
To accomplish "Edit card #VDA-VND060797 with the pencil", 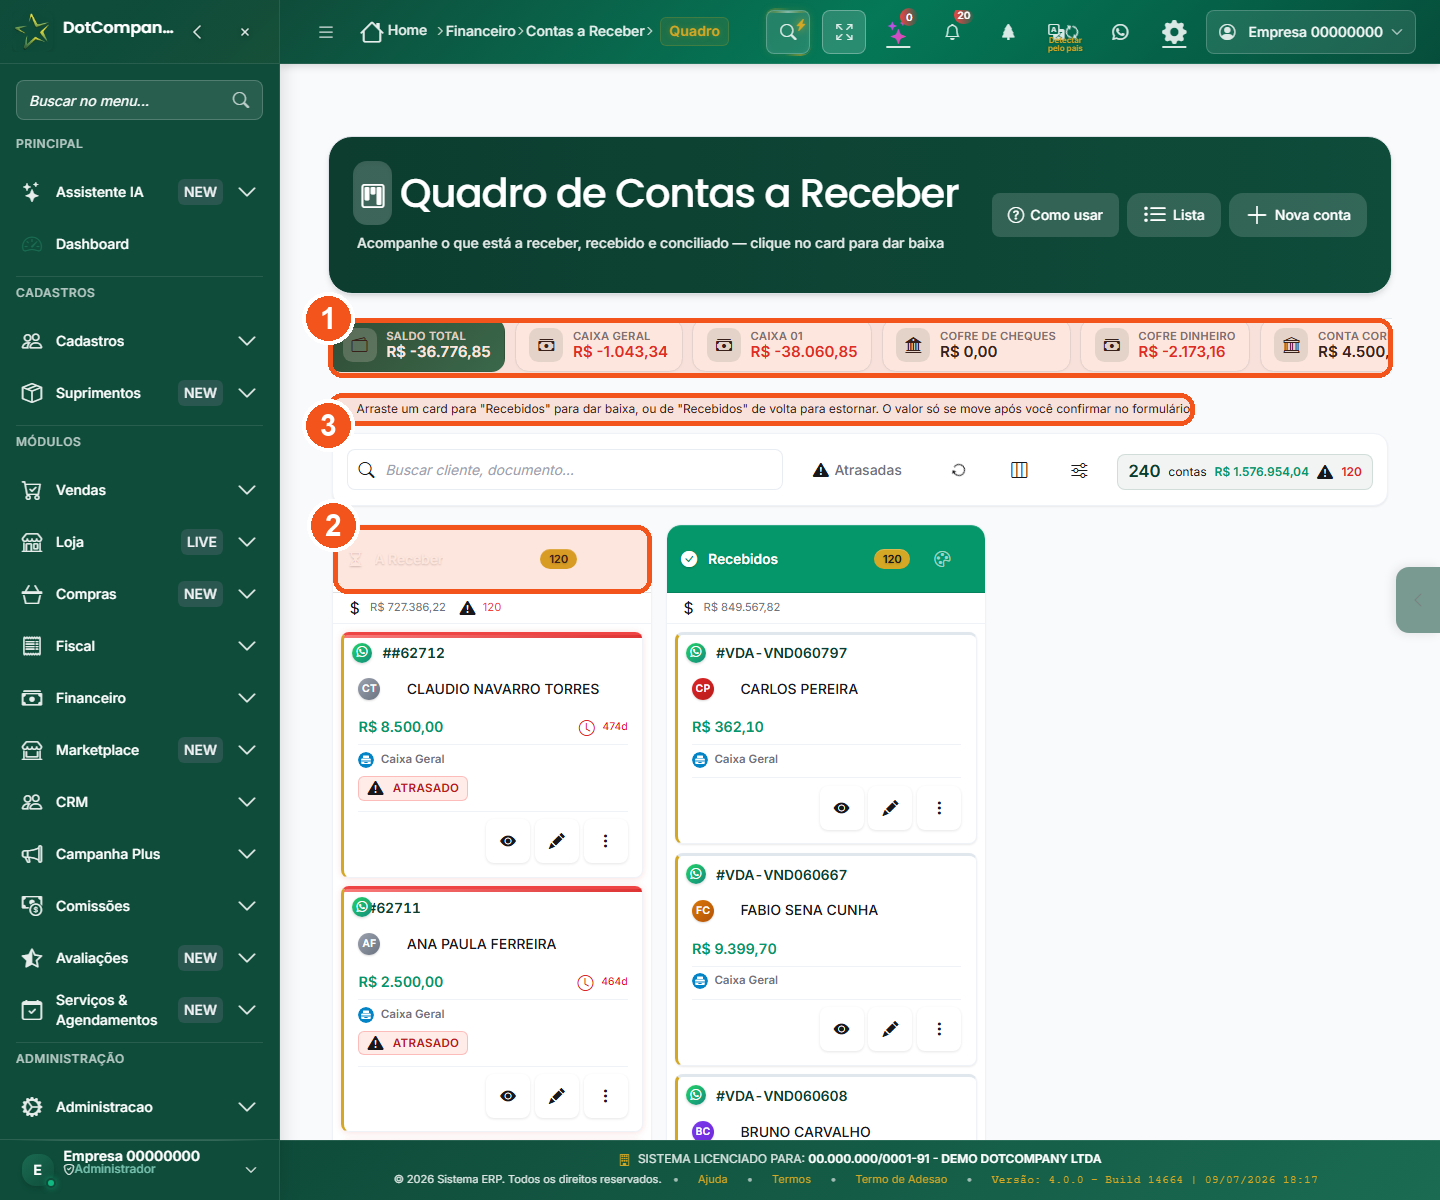I will point(890,808).
